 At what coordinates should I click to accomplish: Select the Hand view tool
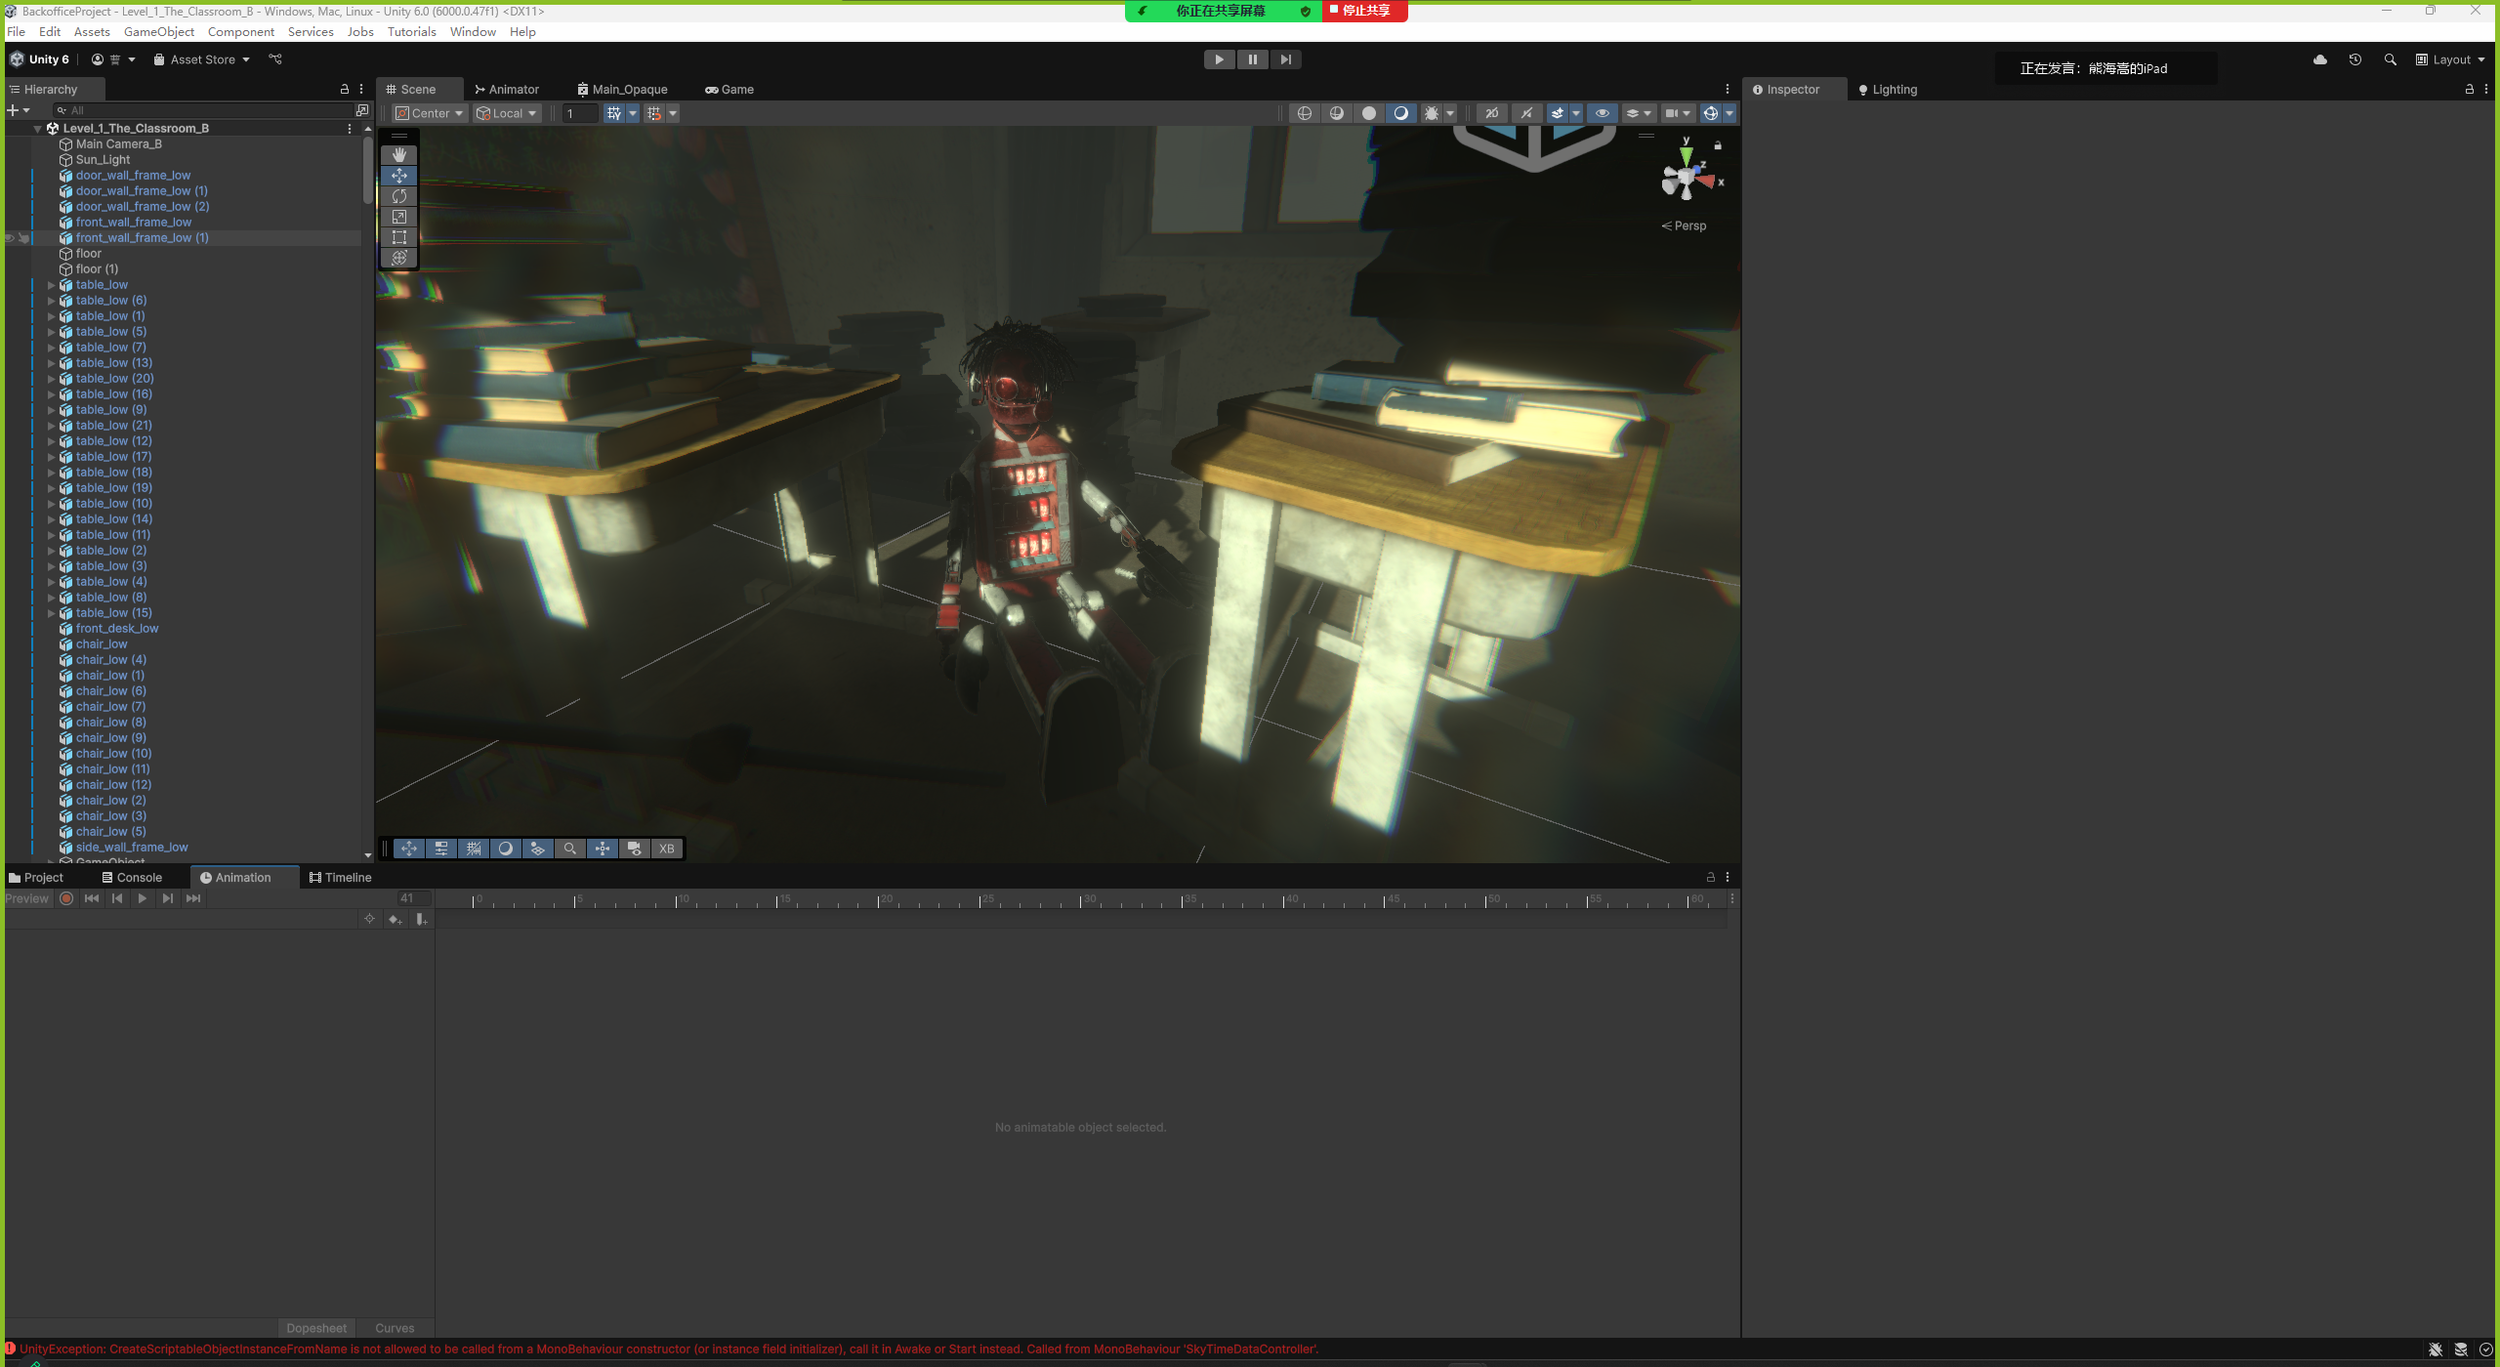click(x=399, y=155)
